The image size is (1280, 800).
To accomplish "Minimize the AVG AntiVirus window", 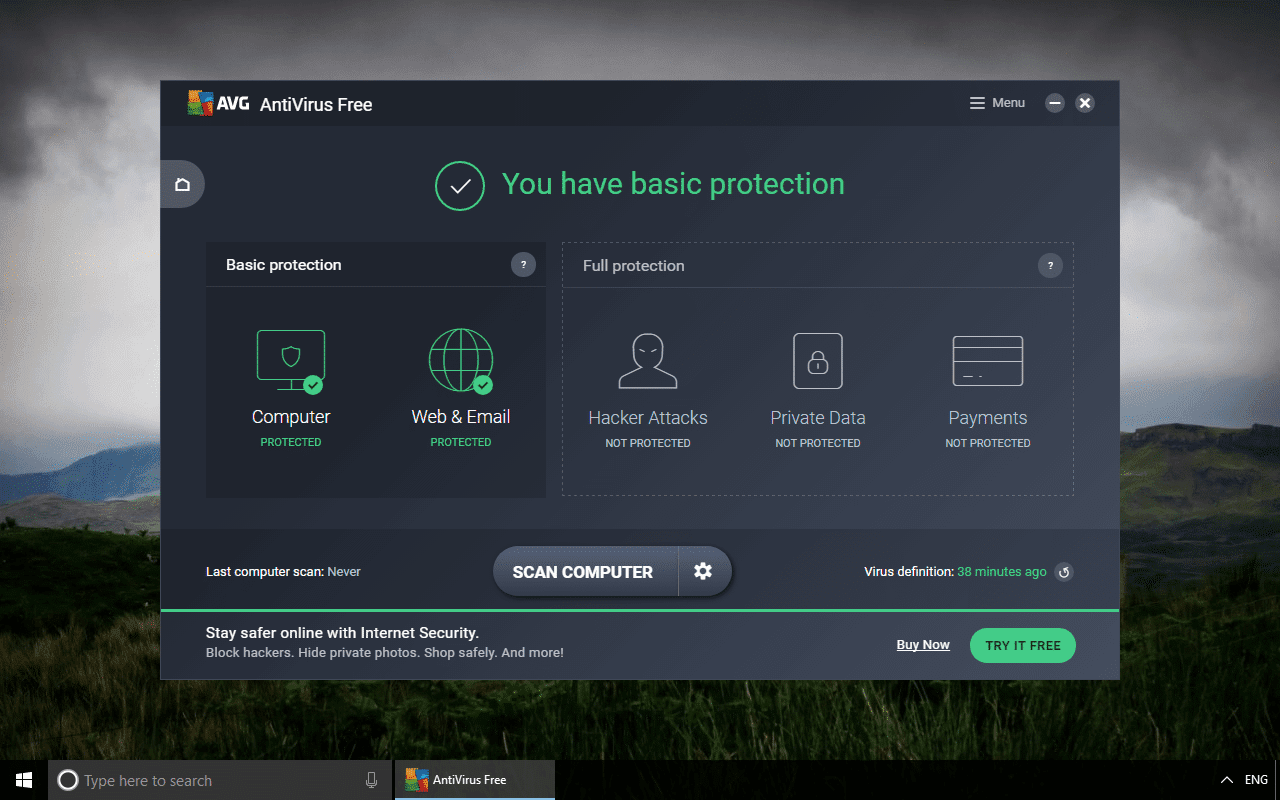I will (x=1054, y=103).
